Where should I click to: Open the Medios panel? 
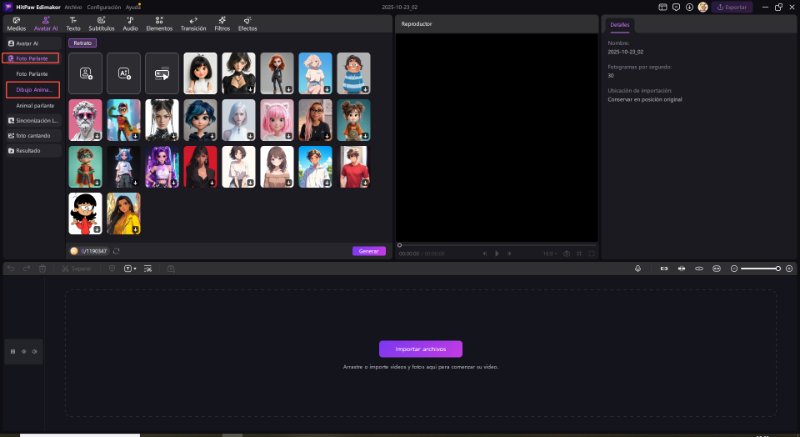(16, 24)
